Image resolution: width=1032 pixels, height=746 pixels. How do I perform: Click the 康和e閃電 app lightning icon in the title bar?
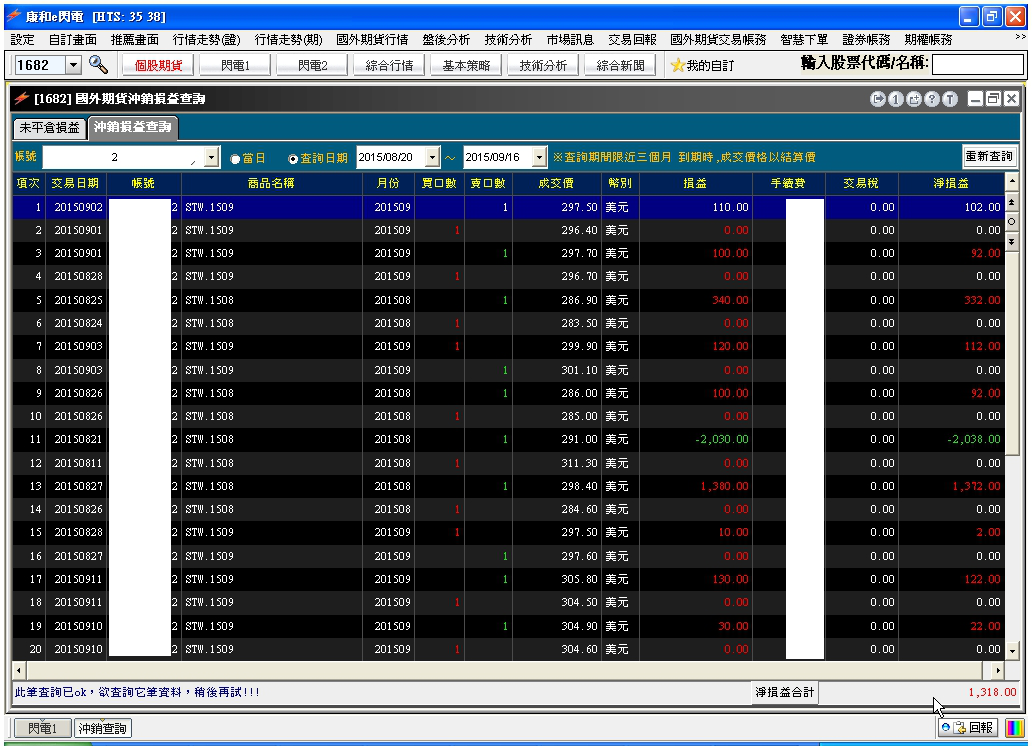tap(14, 16)
